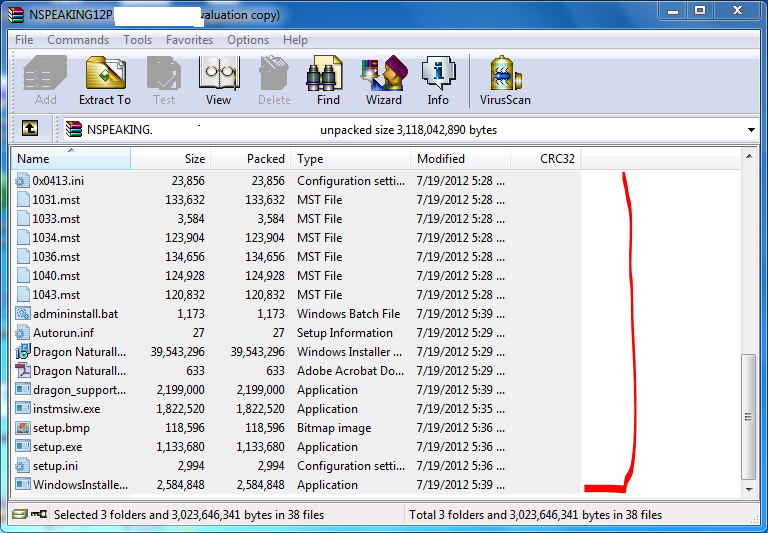Click the unpacked size text
Screen dimensions: 768x533
pos(408,130)
